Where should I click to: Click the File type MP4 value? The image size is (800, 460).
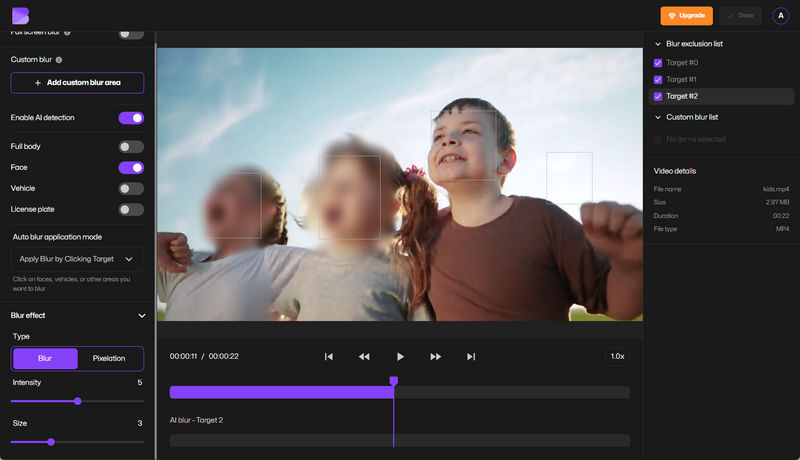[783, 229]
